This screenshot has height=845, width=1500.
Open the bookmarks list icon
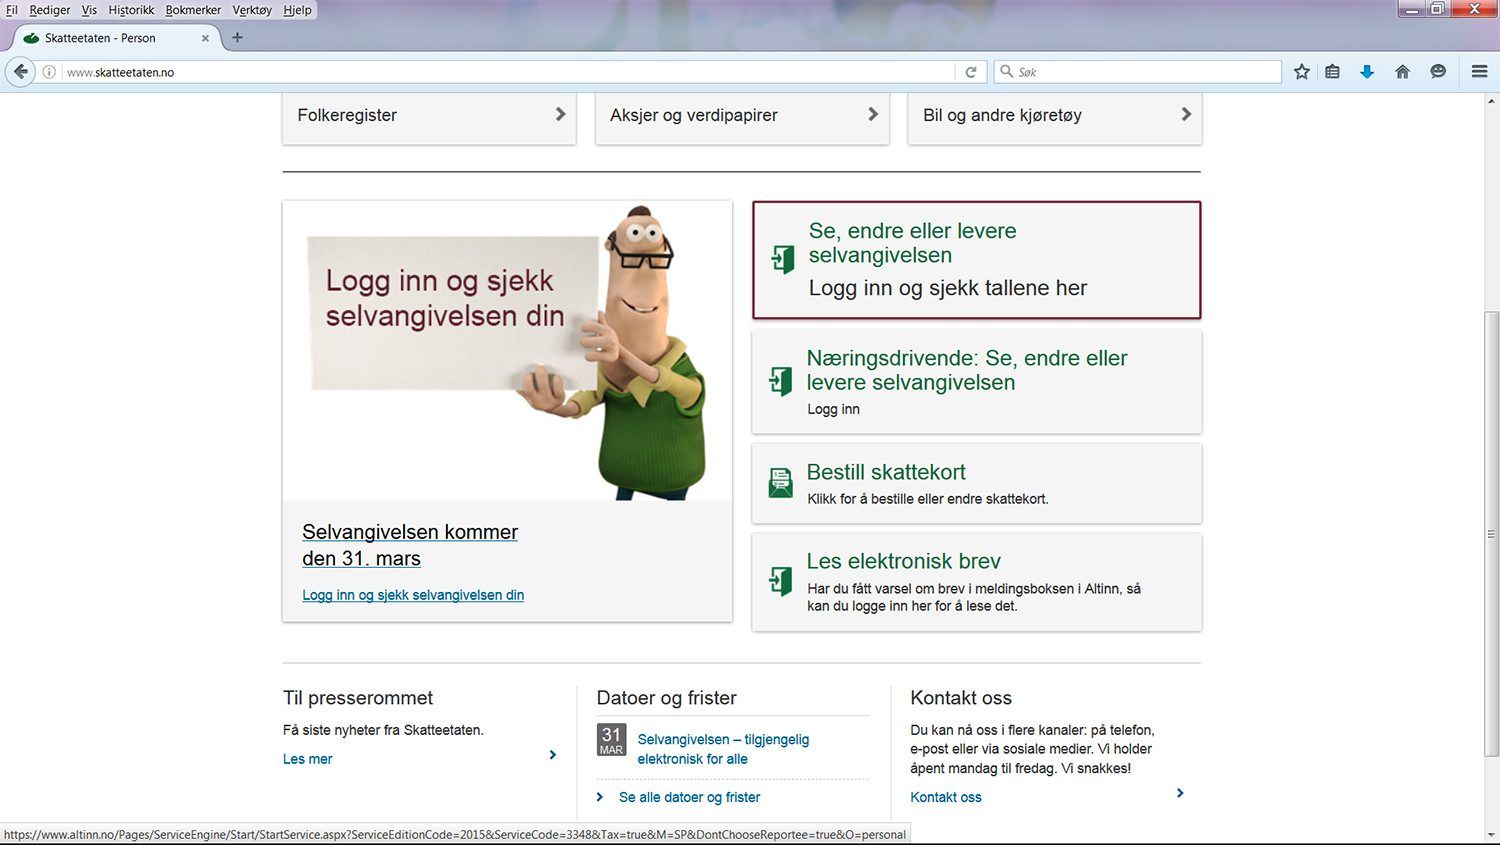1332,72
